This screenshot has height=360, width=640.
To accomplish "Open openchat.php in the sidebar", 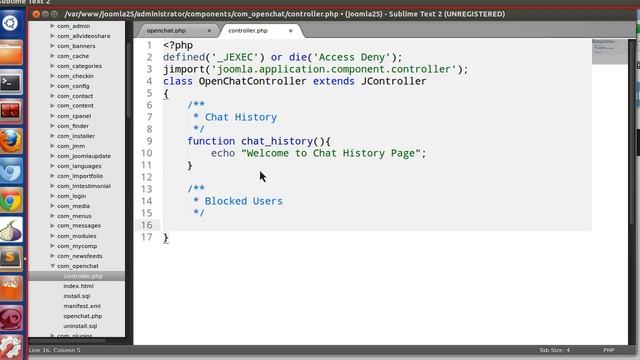I will (82, 316).
